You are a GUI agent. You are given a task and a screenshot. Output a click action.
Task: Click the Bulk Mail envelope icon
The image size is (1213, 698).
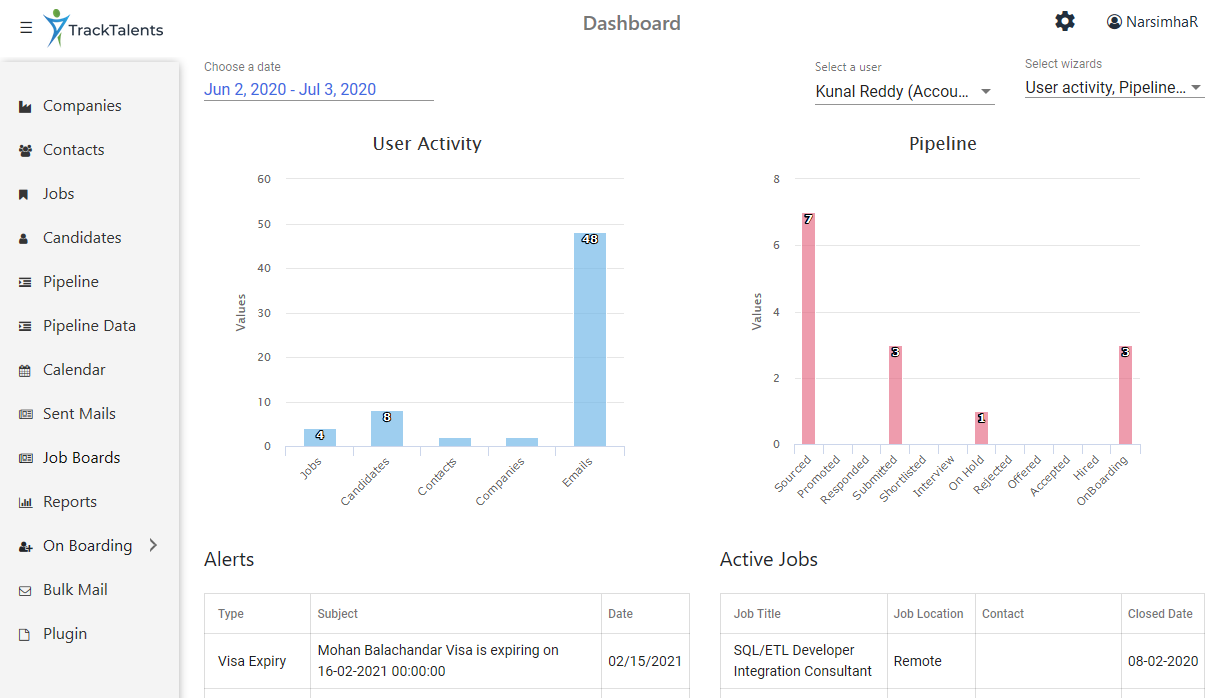click(25, 591)
